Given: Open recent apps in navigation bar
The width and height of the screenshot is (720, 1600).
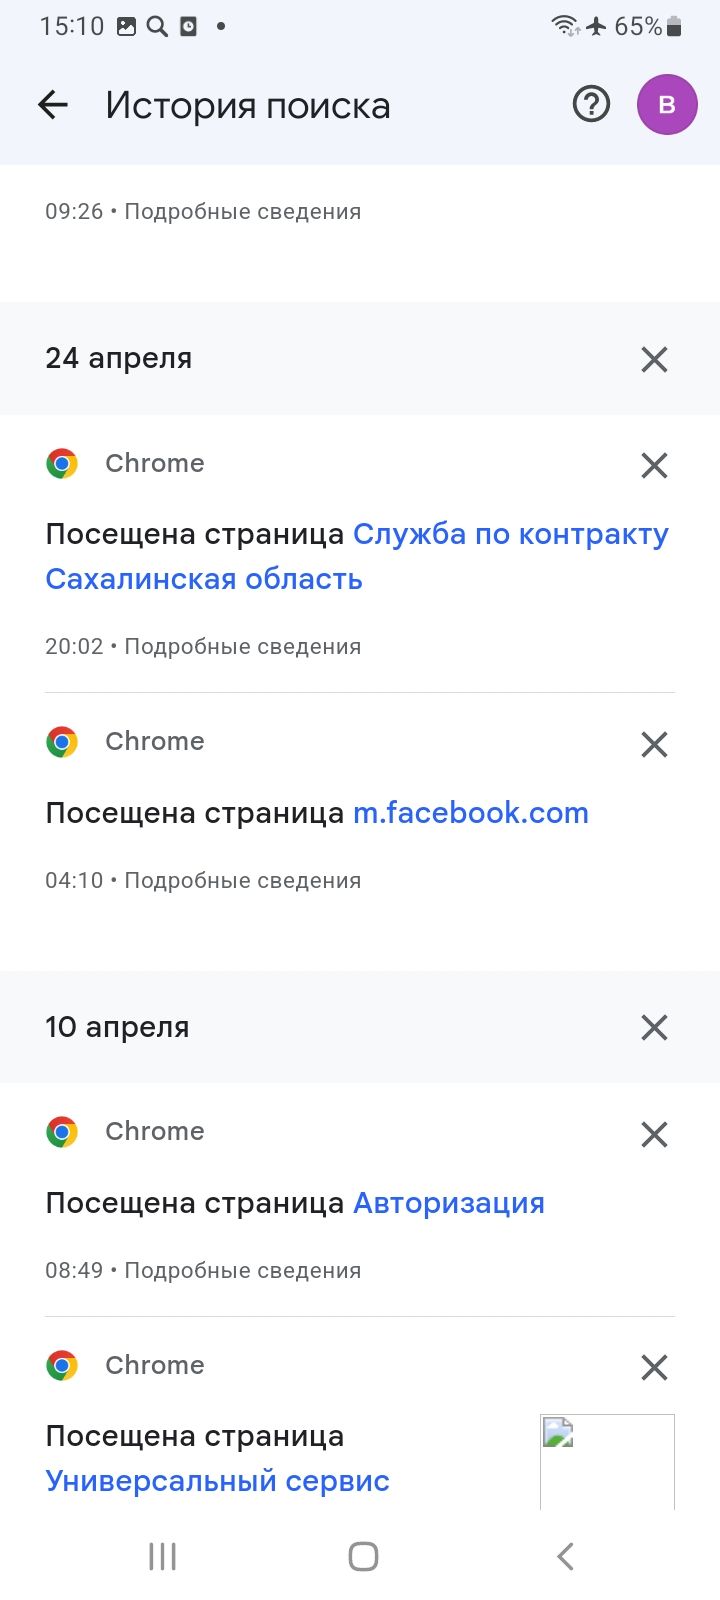Looking at the screenshot, I should (x=162, y=1556).
